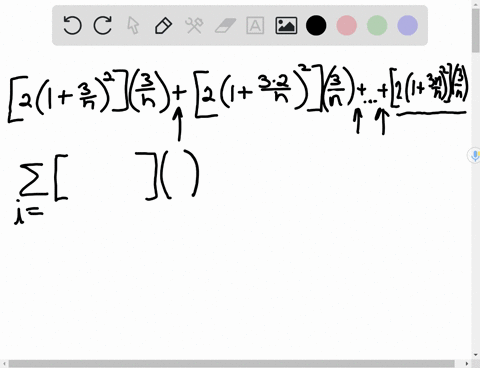Screen dimensions: 480x368
Task: Insert an image with picture icon
Action: [x=286, y=25]
